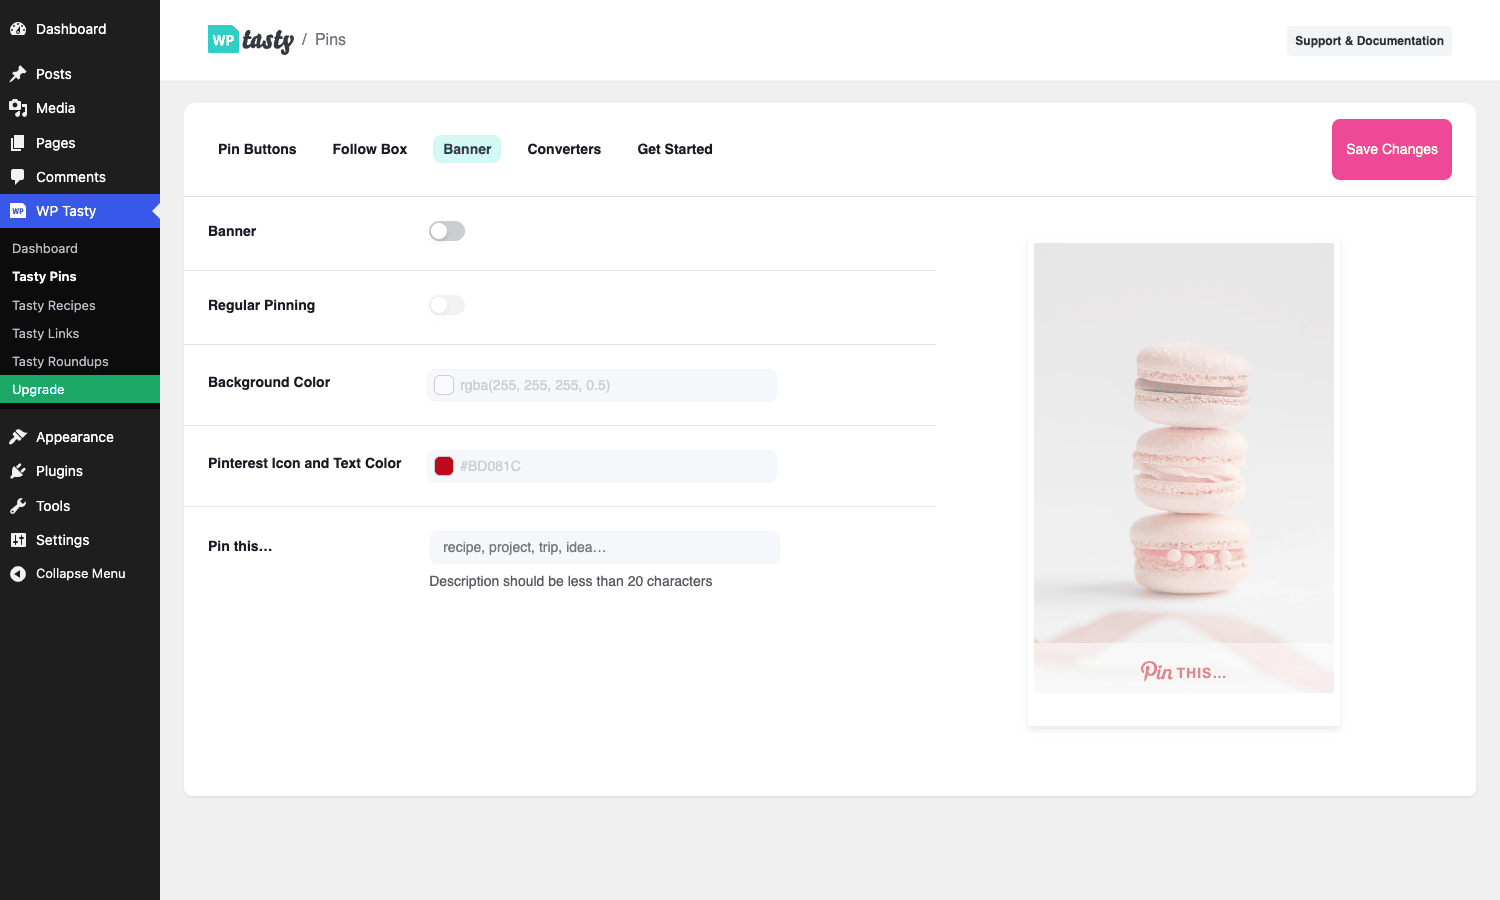
Task: Open Tasty Roundups submenu item
Action: coord(60,361)
